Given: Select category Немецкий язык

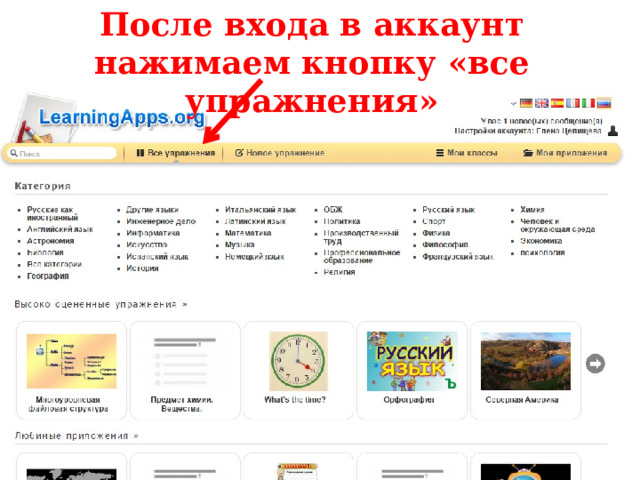Looking at the screenshot, I should pyautogui.click(x=254, y=257).
